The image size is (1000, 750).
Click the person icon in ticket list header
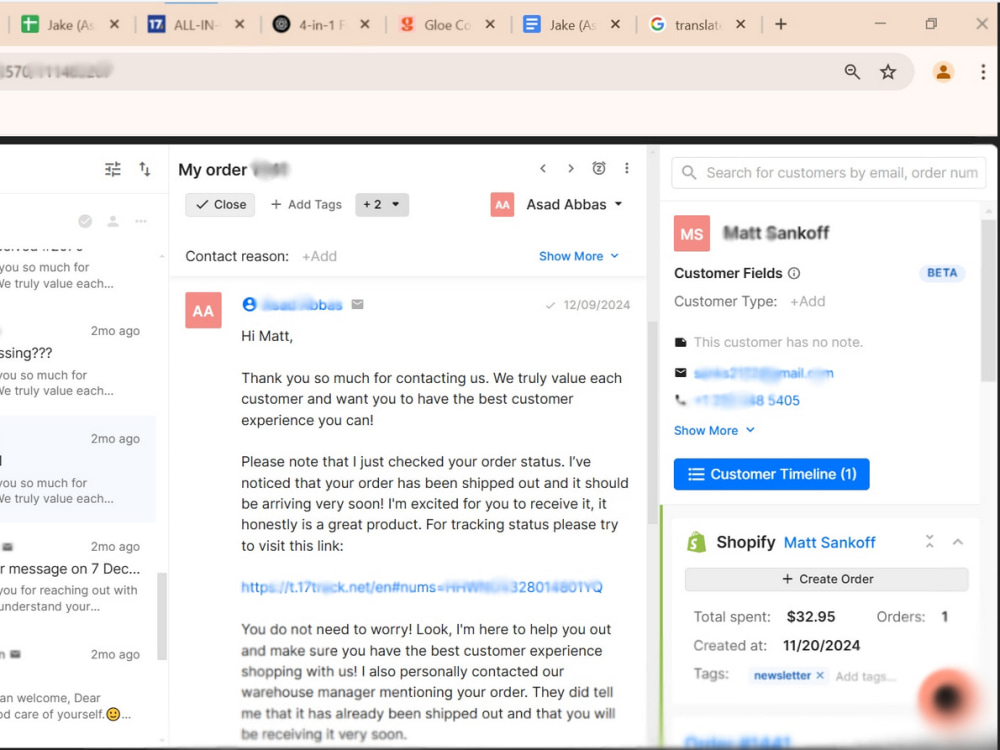click(113, 221)
